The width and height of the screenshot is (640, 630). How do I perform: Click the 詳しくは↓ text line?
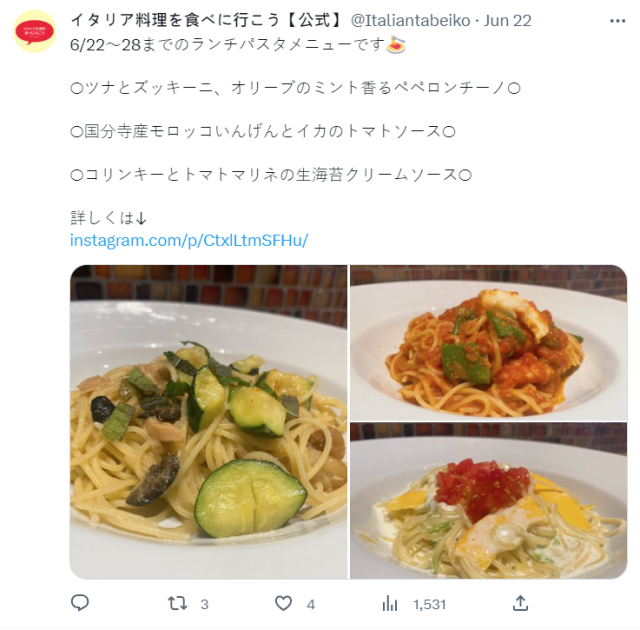coord(108,218)
